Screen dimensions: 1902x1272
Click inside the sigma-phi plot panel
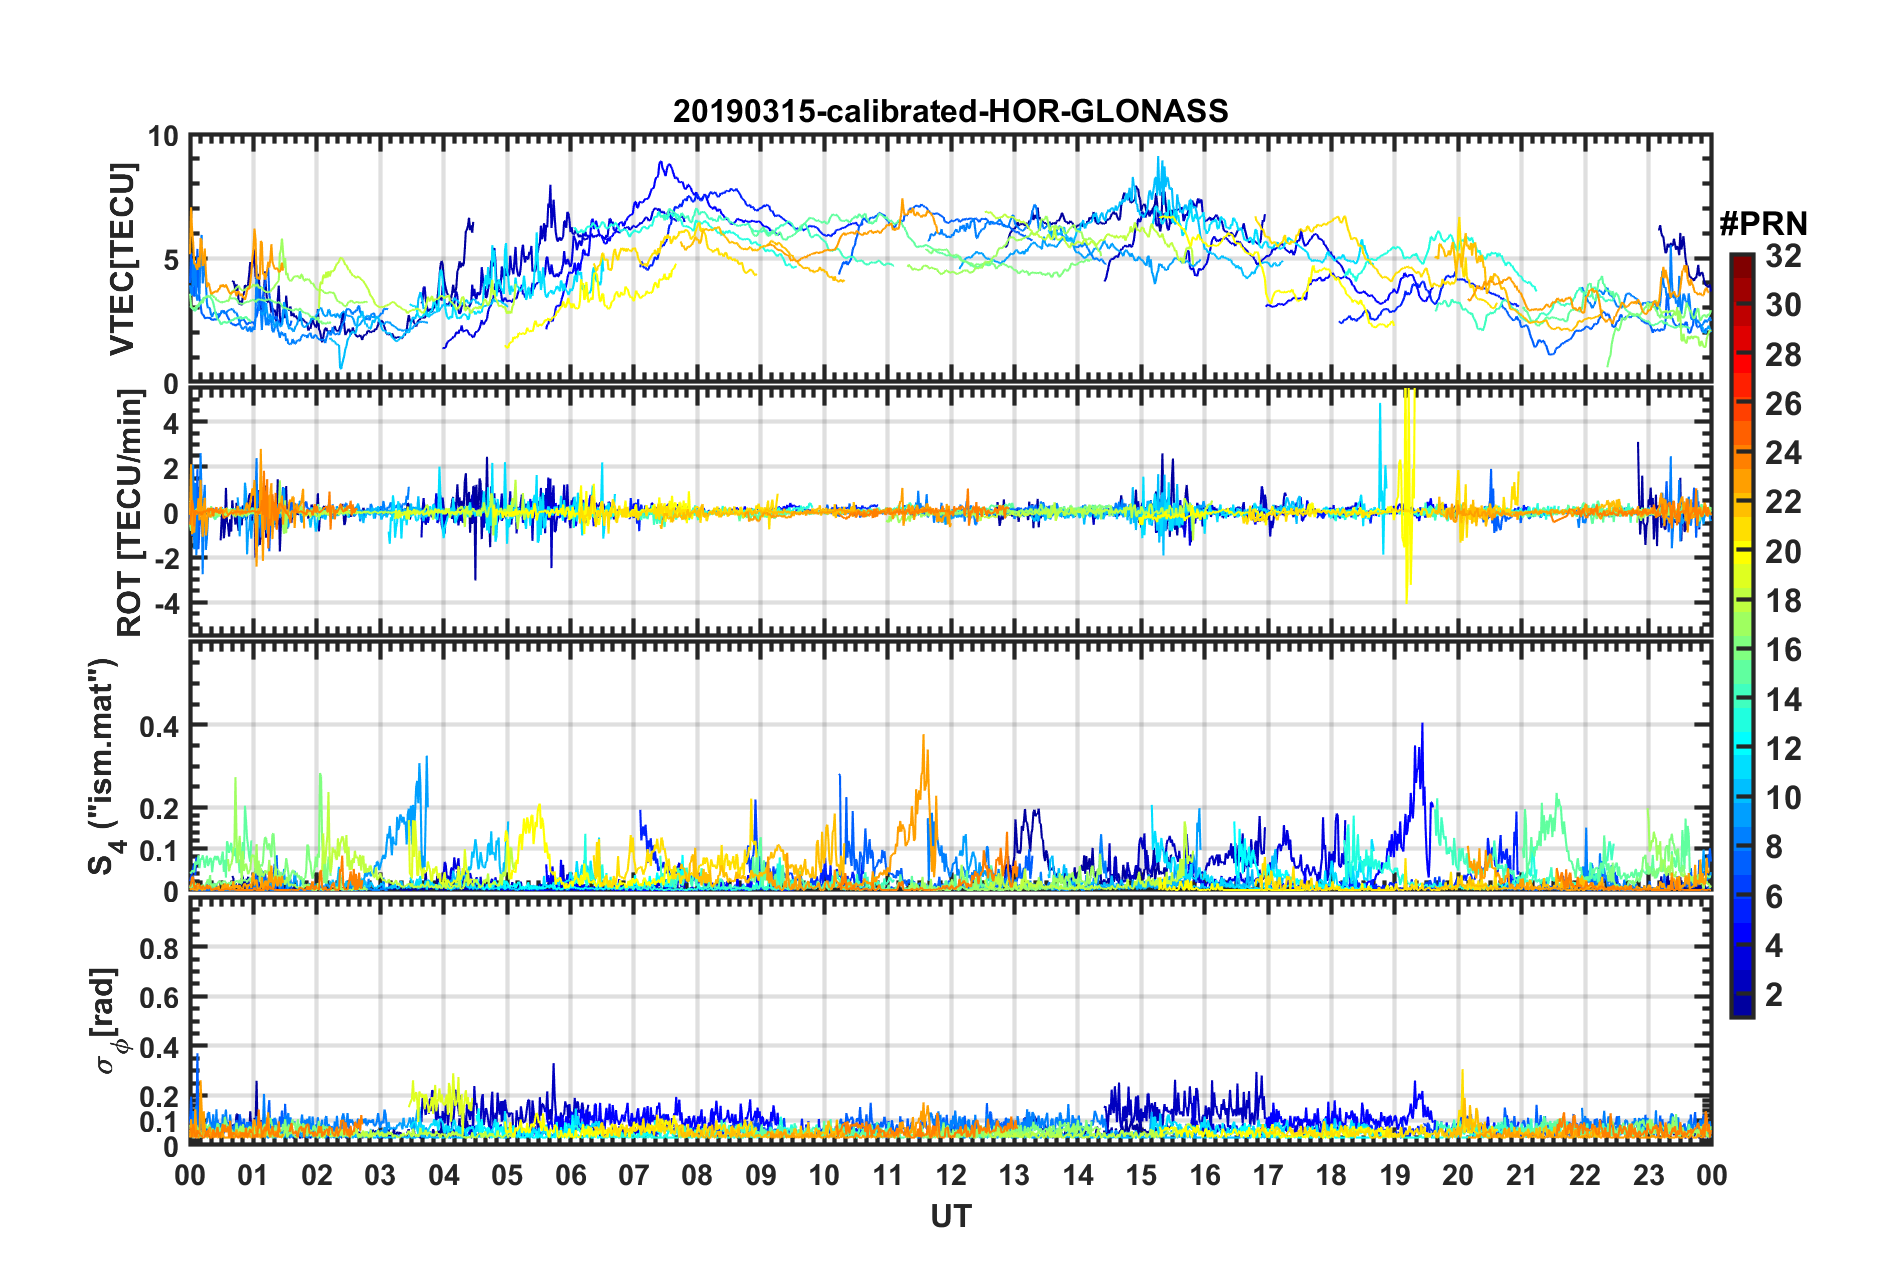click(x=950, y=1021)
